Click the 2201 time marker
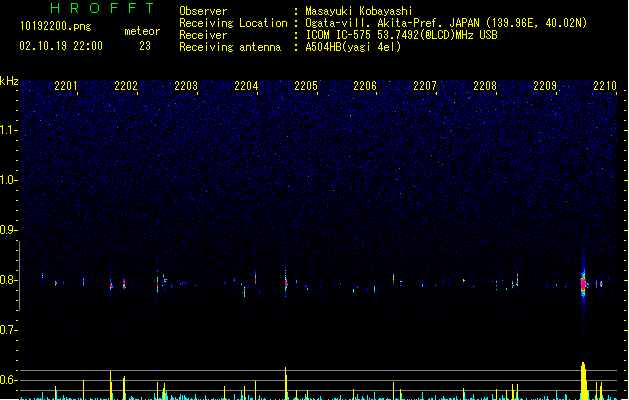The width and height of the screenshot is (629, 400). [66, 86]
